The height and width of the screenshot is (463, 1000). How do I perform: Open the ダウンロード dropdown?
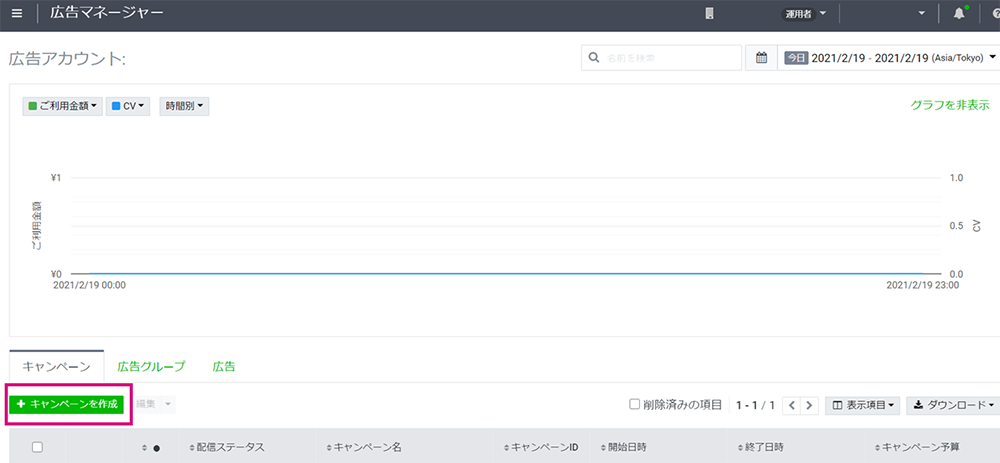[x=953, y=405]
